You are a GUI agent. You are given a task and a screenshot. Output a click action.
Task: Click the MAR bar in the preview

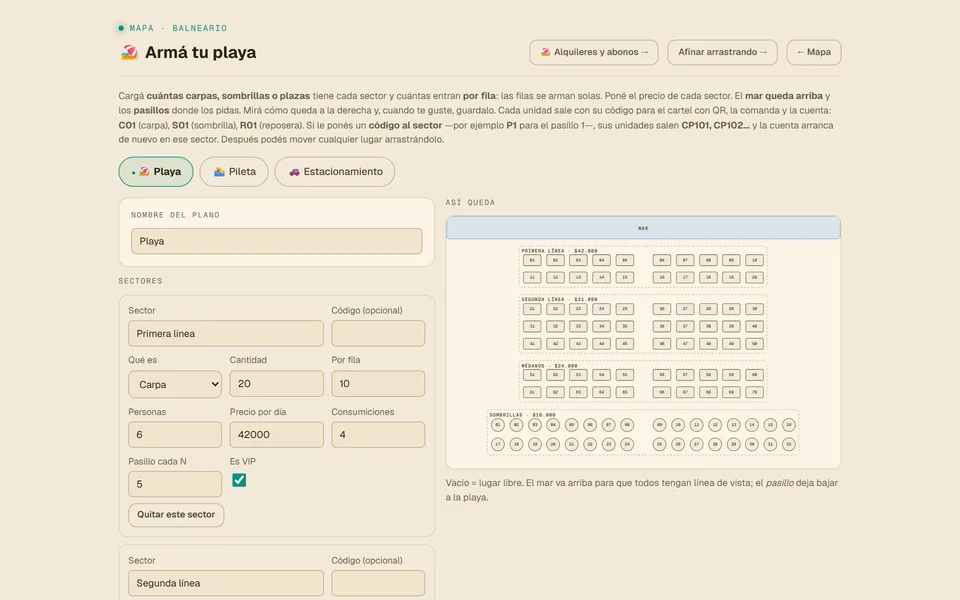point(643,228)
